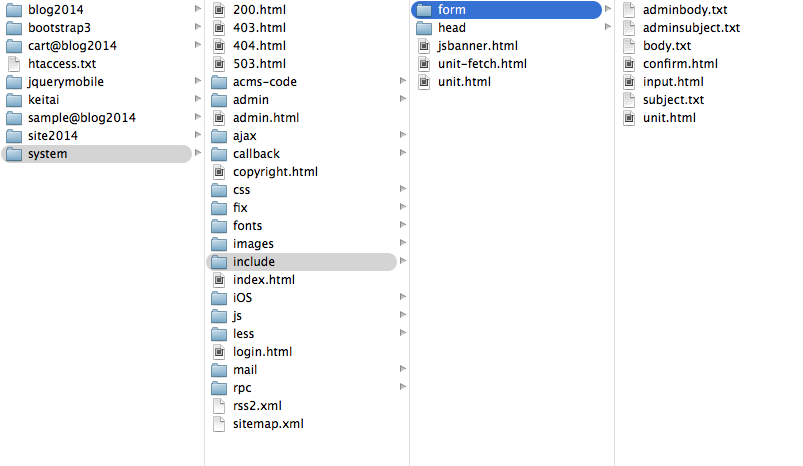Select the adminbody.txt document icon
This screenshot has width=803, height=466.
point(629,10)
